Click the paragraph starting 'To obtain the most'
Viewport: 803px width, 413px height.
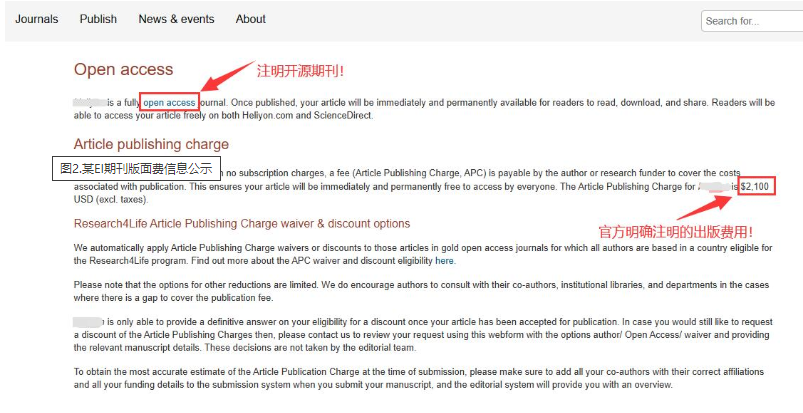[418, 378]
